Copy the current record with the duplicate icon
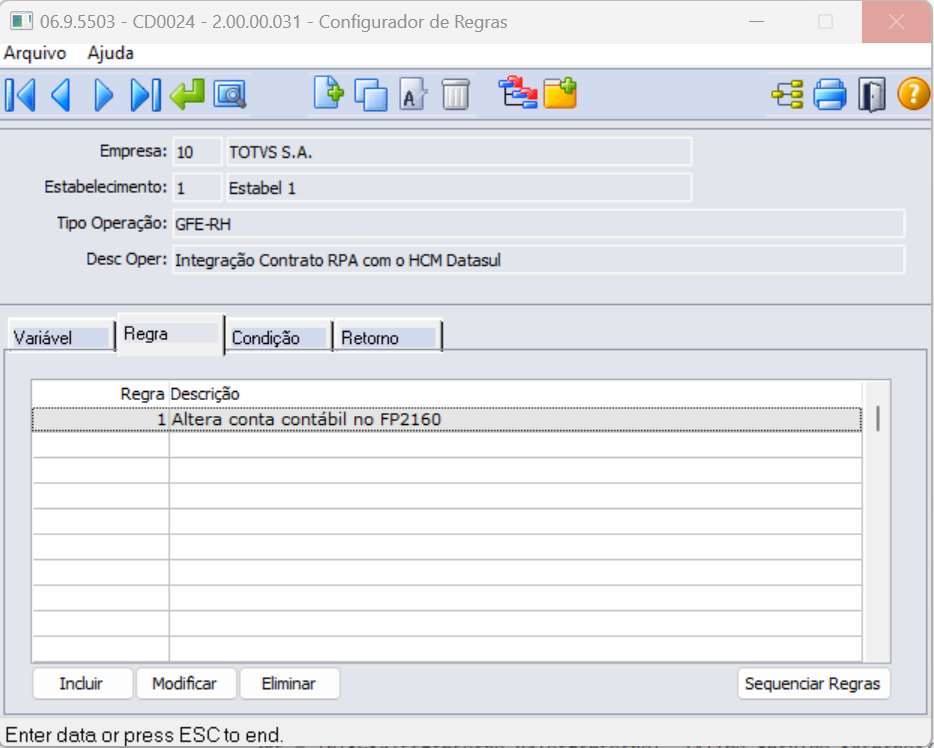Viewport: 934px width, 748px height. tap(371, 95)
